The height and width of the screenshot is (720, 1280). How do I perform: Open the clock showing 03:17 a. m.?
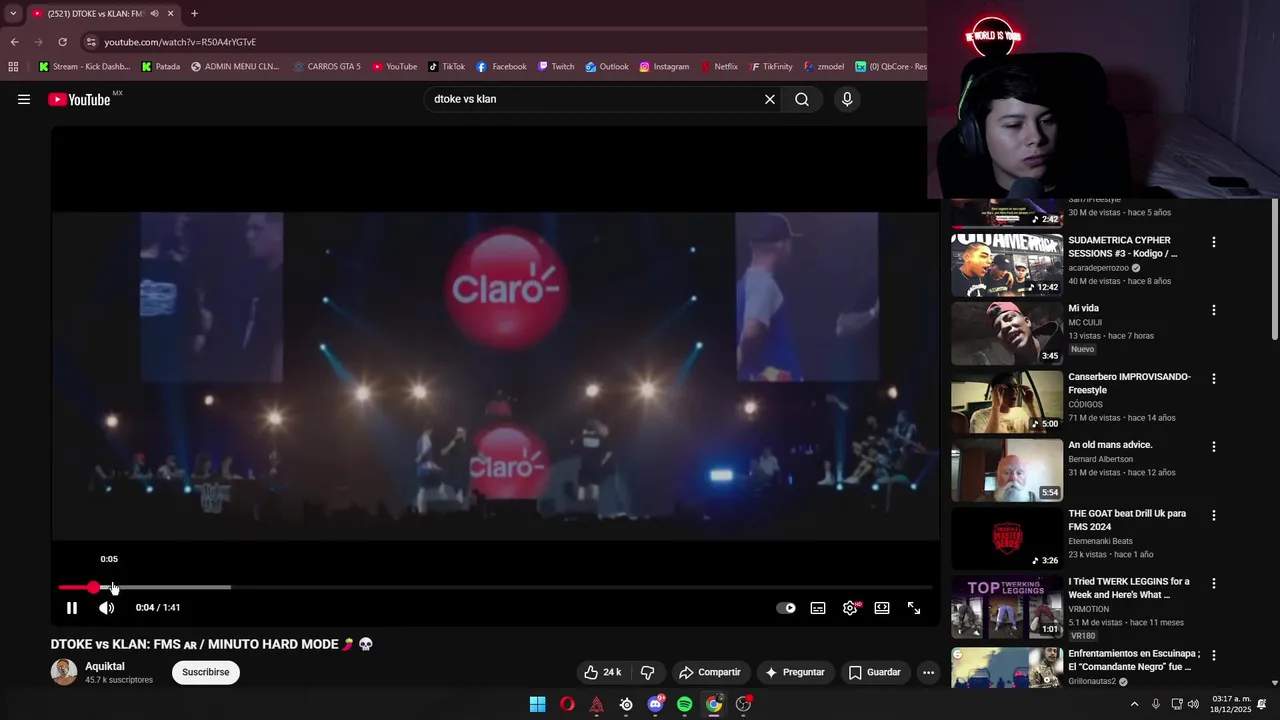tap(1231, 704)
